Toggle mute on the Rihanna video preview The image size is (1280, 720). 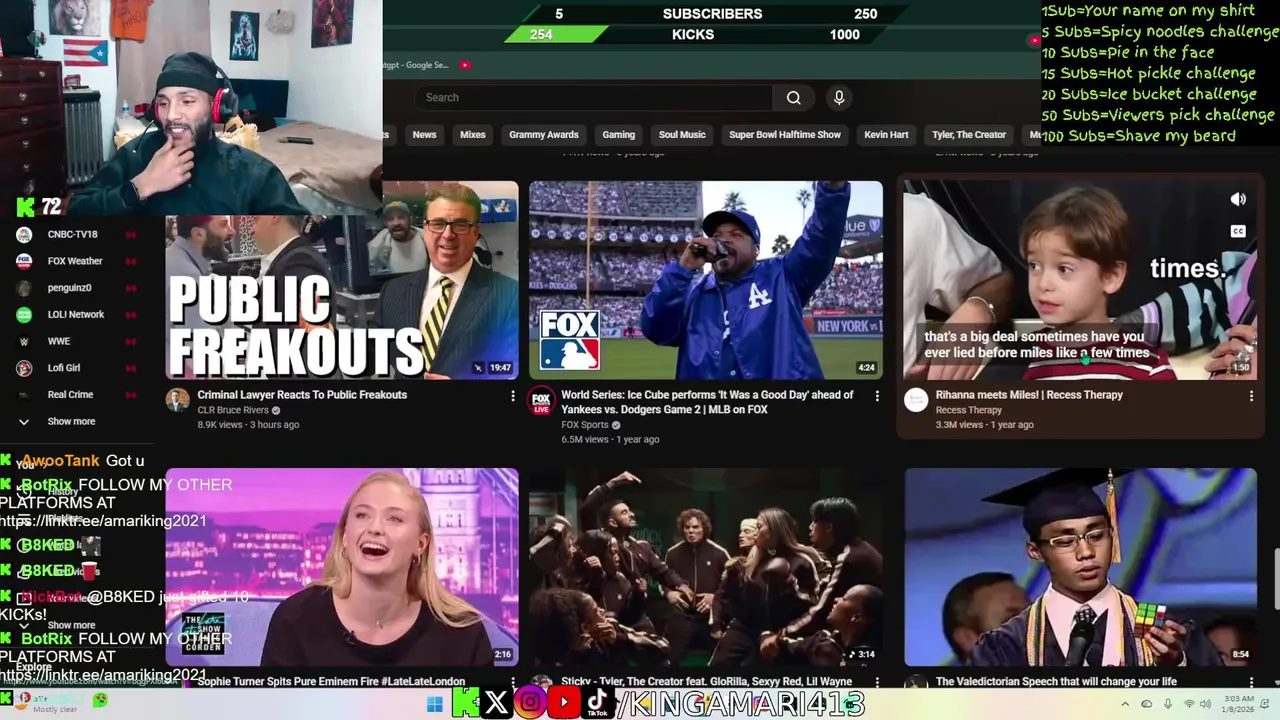coord(1238,199)
